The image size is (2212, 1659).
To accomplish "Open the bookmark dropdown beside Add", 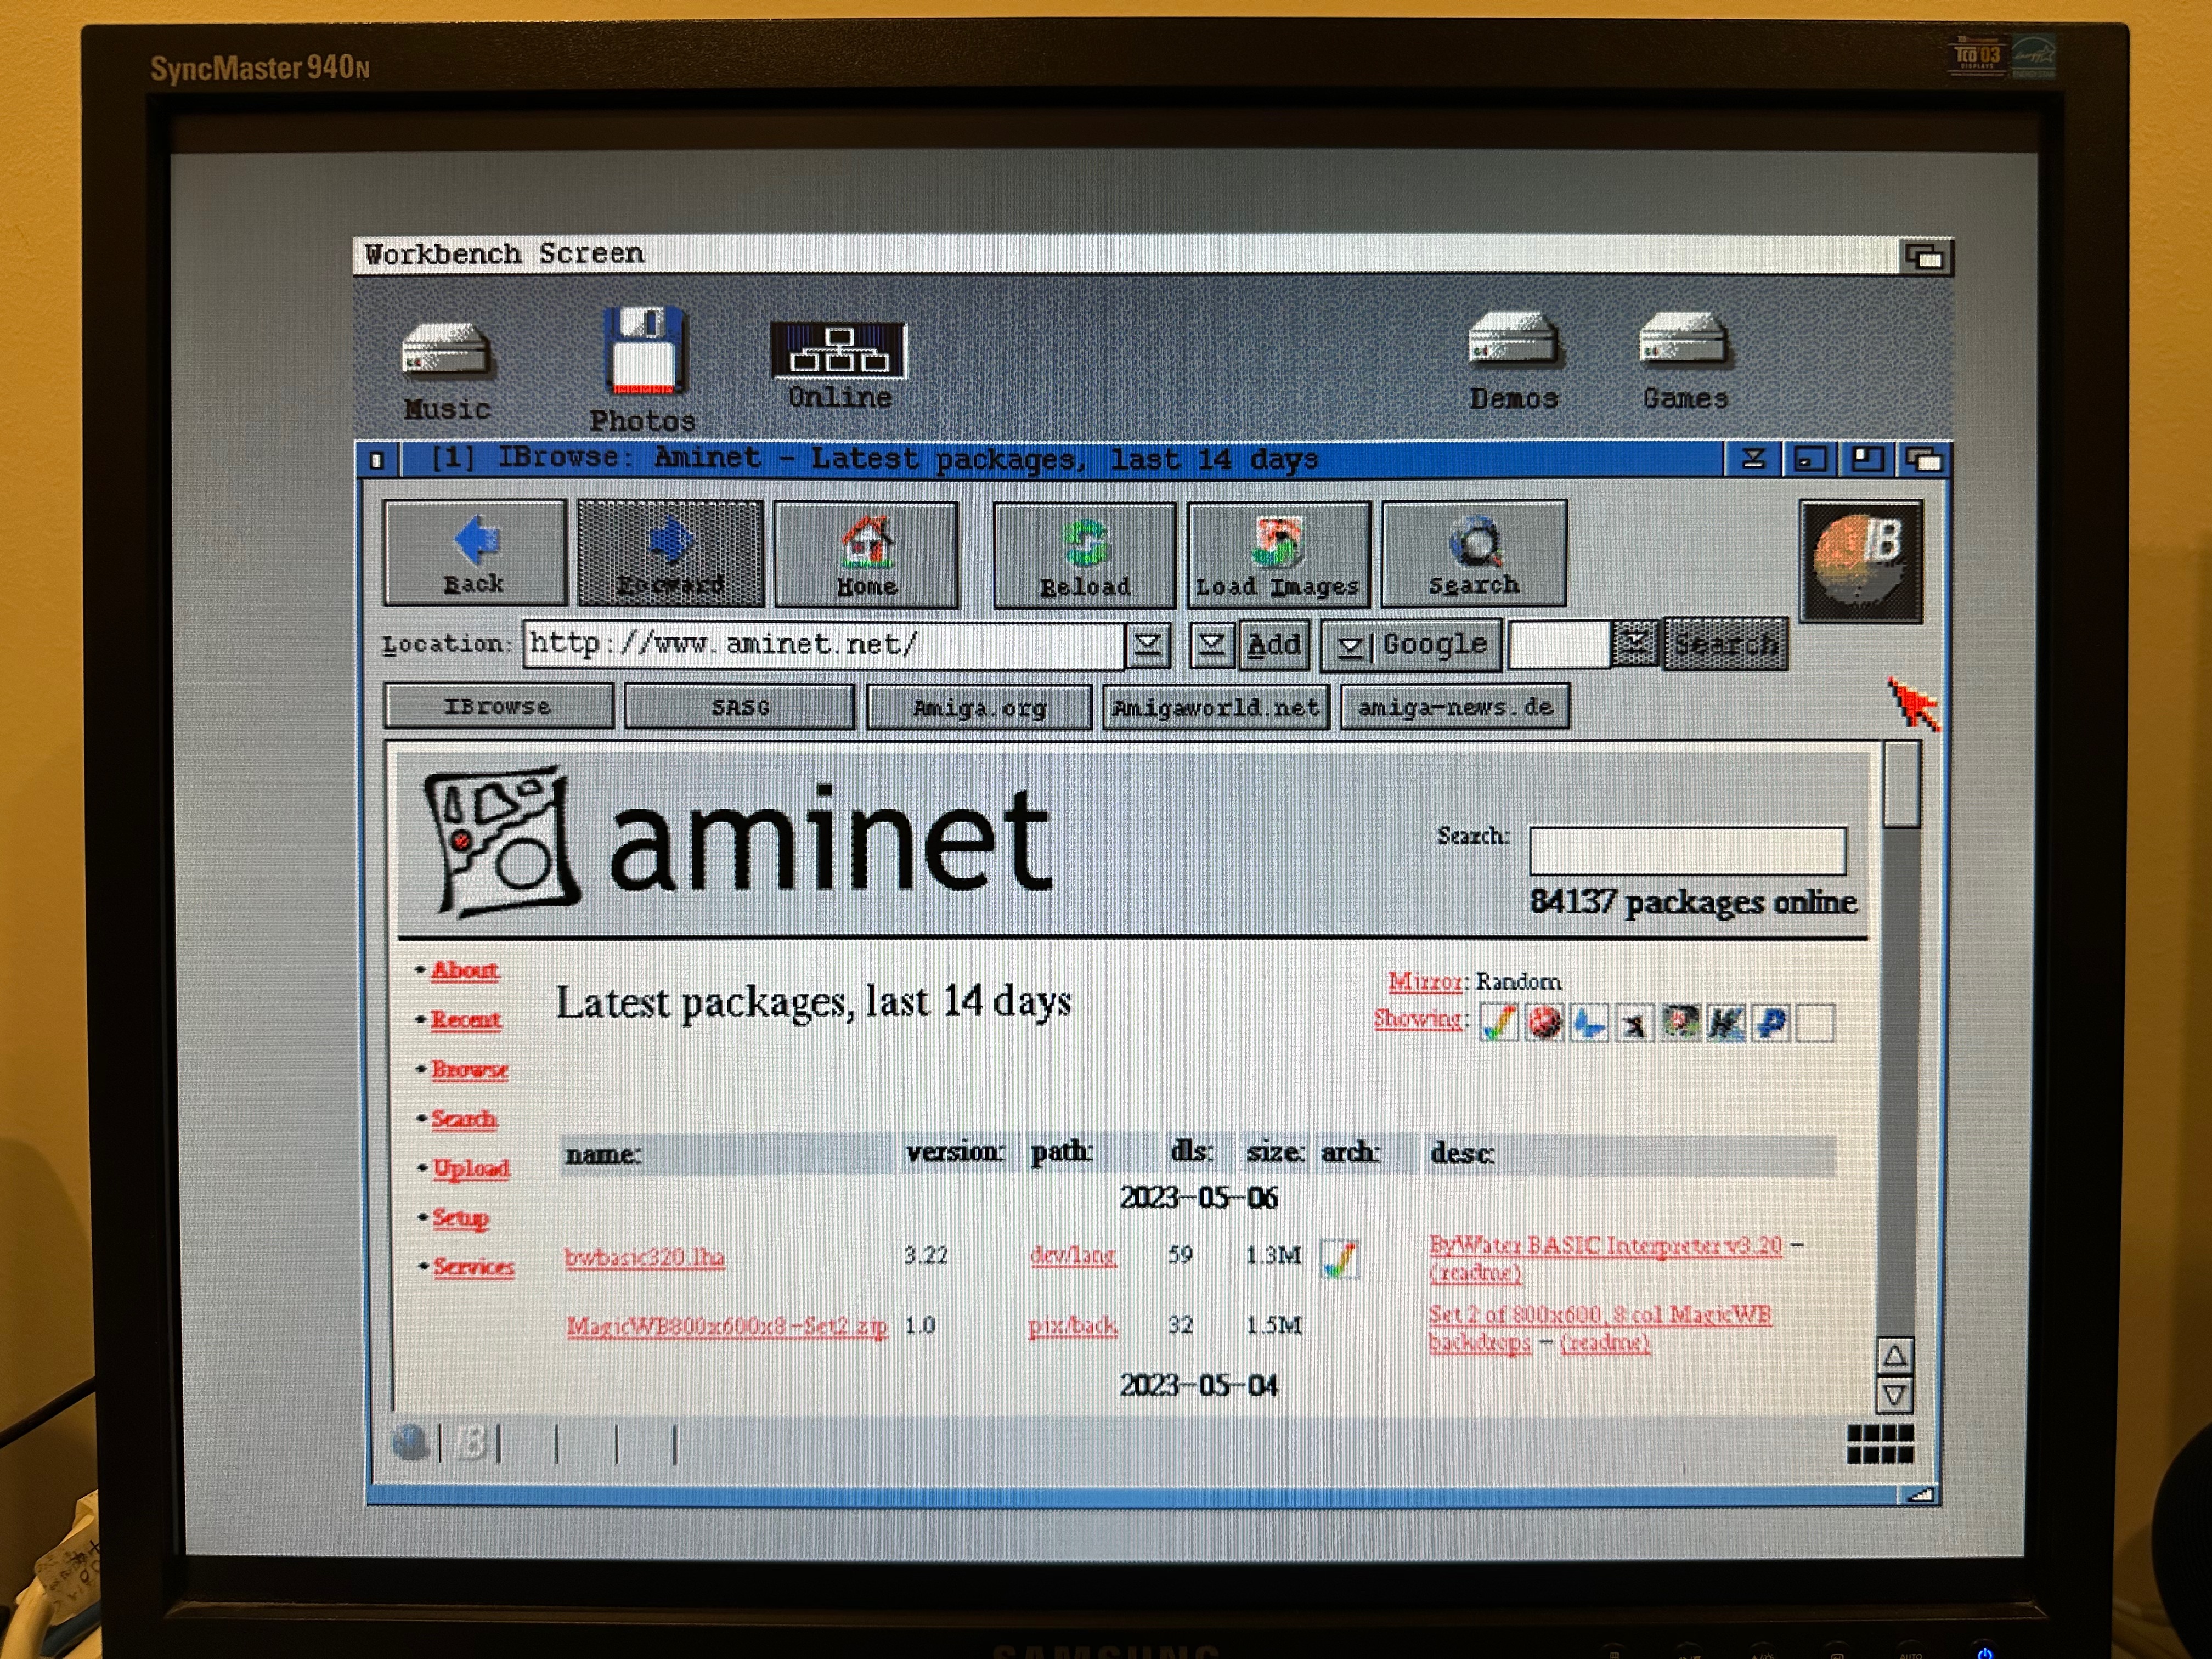I will coord(1211,644).
